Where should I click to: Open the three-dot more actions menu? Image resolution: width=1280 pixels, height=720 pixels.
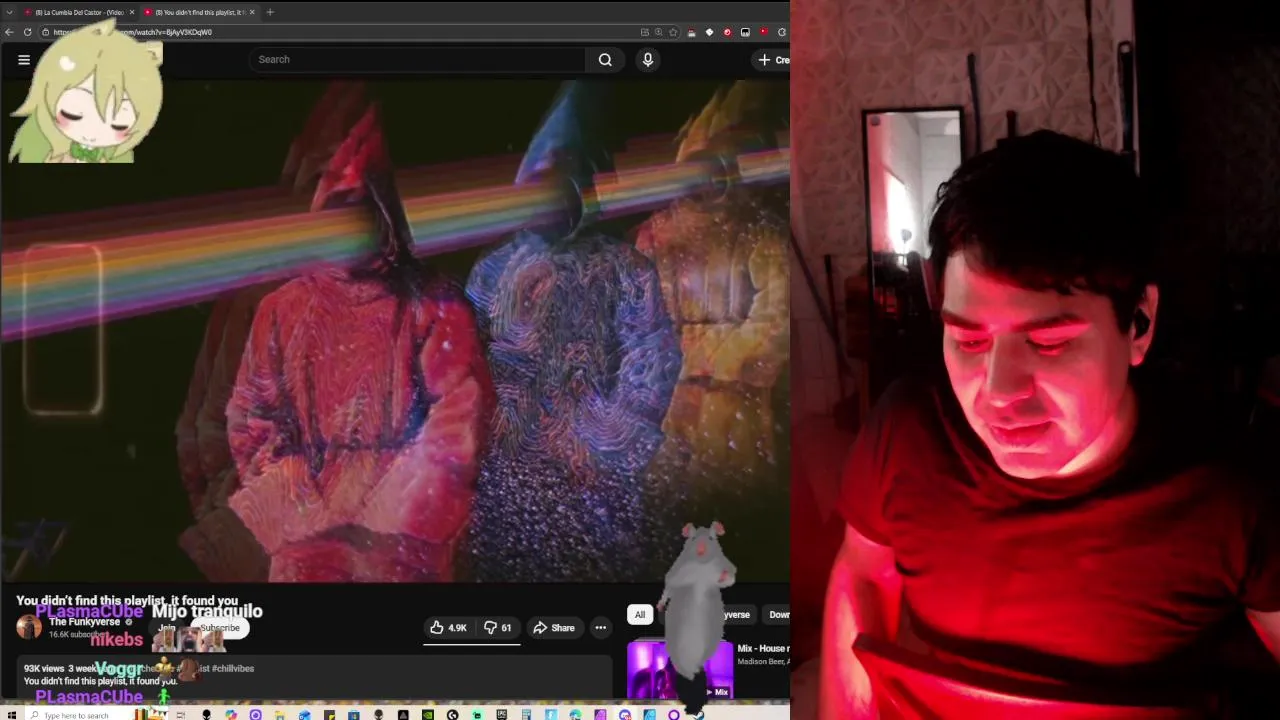click(601, 628)
